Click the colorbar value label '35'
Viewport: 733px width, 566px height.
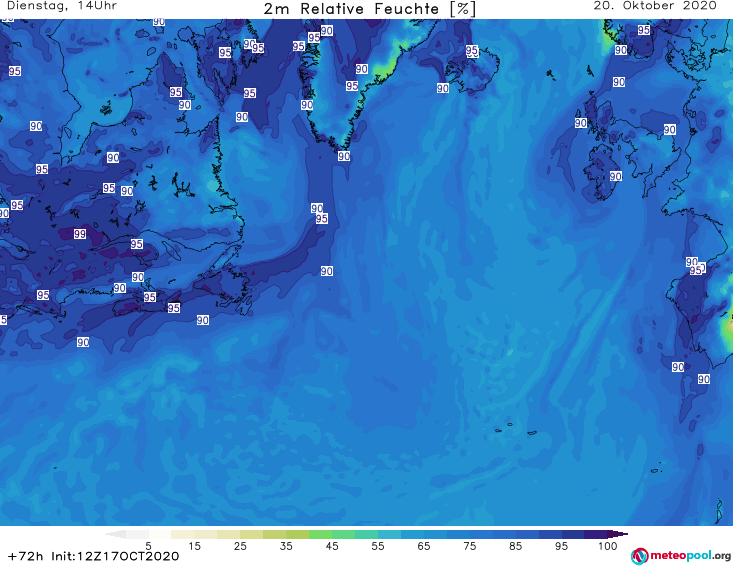tap(286, 546)
